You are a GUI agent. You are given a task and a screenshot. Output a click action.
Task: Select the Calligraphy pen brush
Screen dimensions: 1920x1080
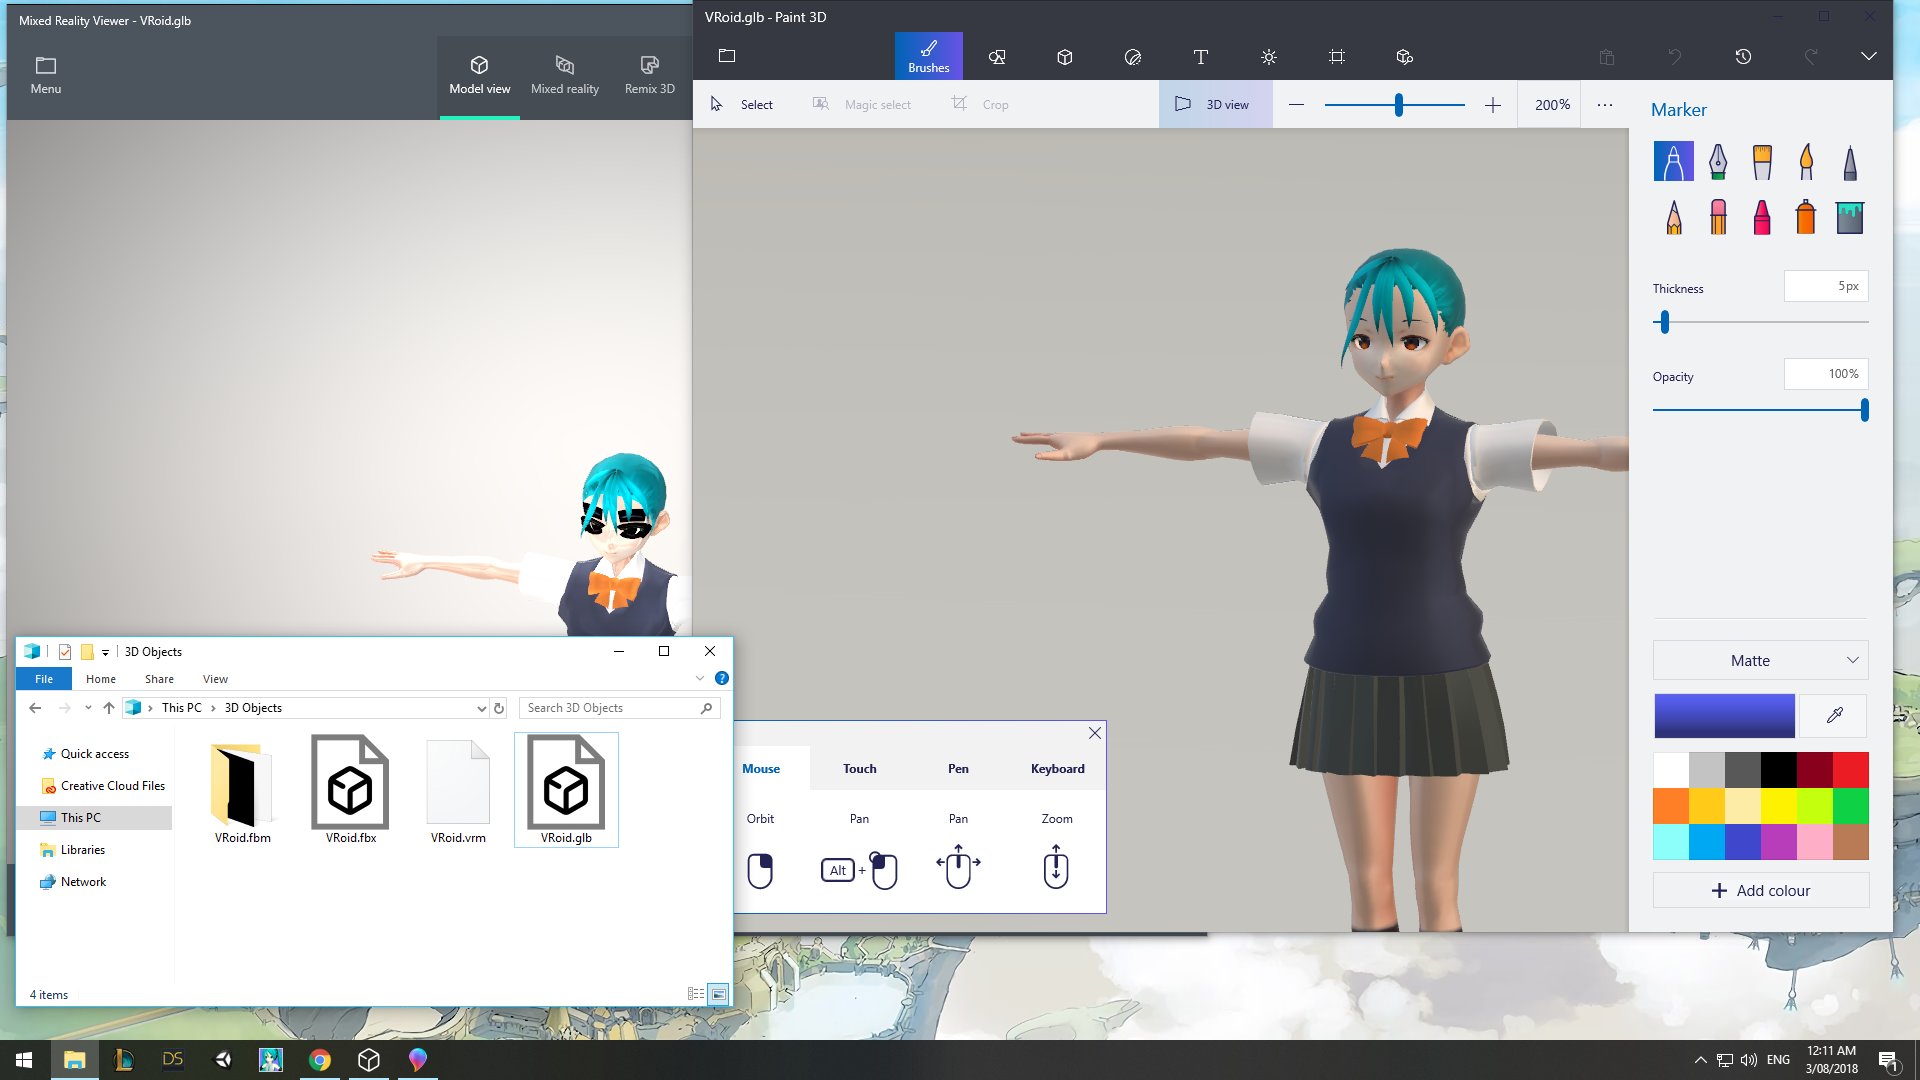coord(1718,161)
